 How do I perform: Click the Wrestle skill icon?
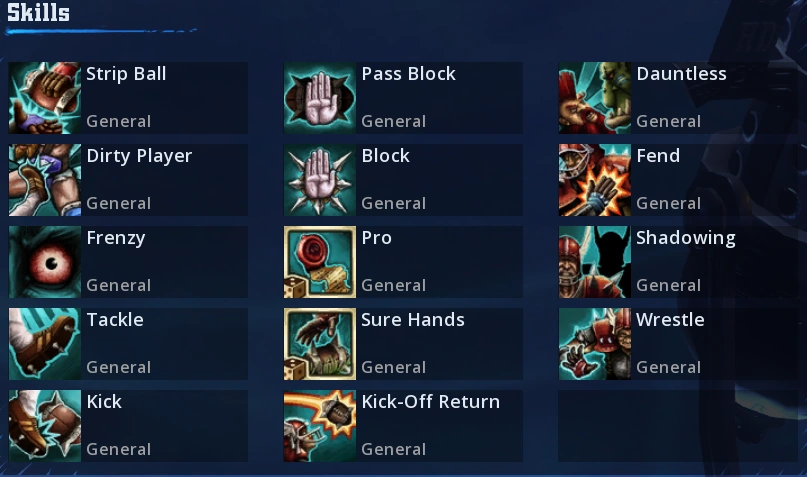click(594, 344)
